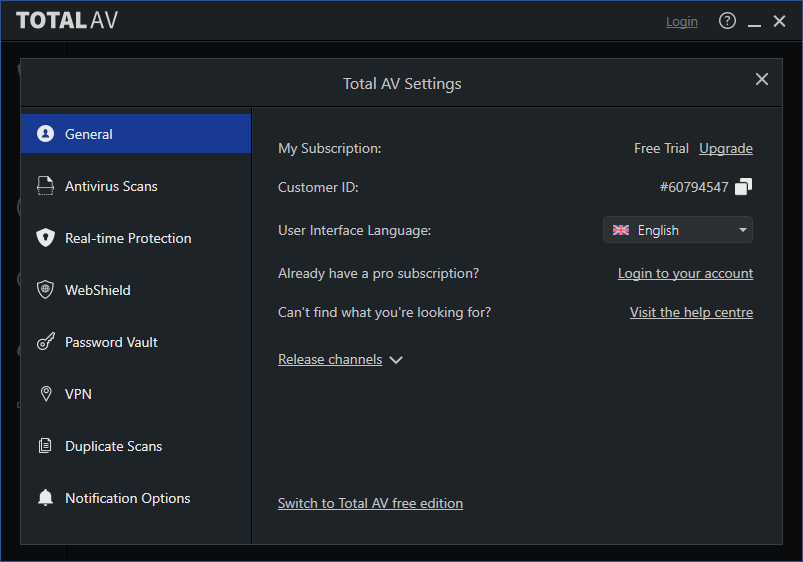Click the Real-time Protection shield icon
Screen dimensions: 803x562
point(46,238)
